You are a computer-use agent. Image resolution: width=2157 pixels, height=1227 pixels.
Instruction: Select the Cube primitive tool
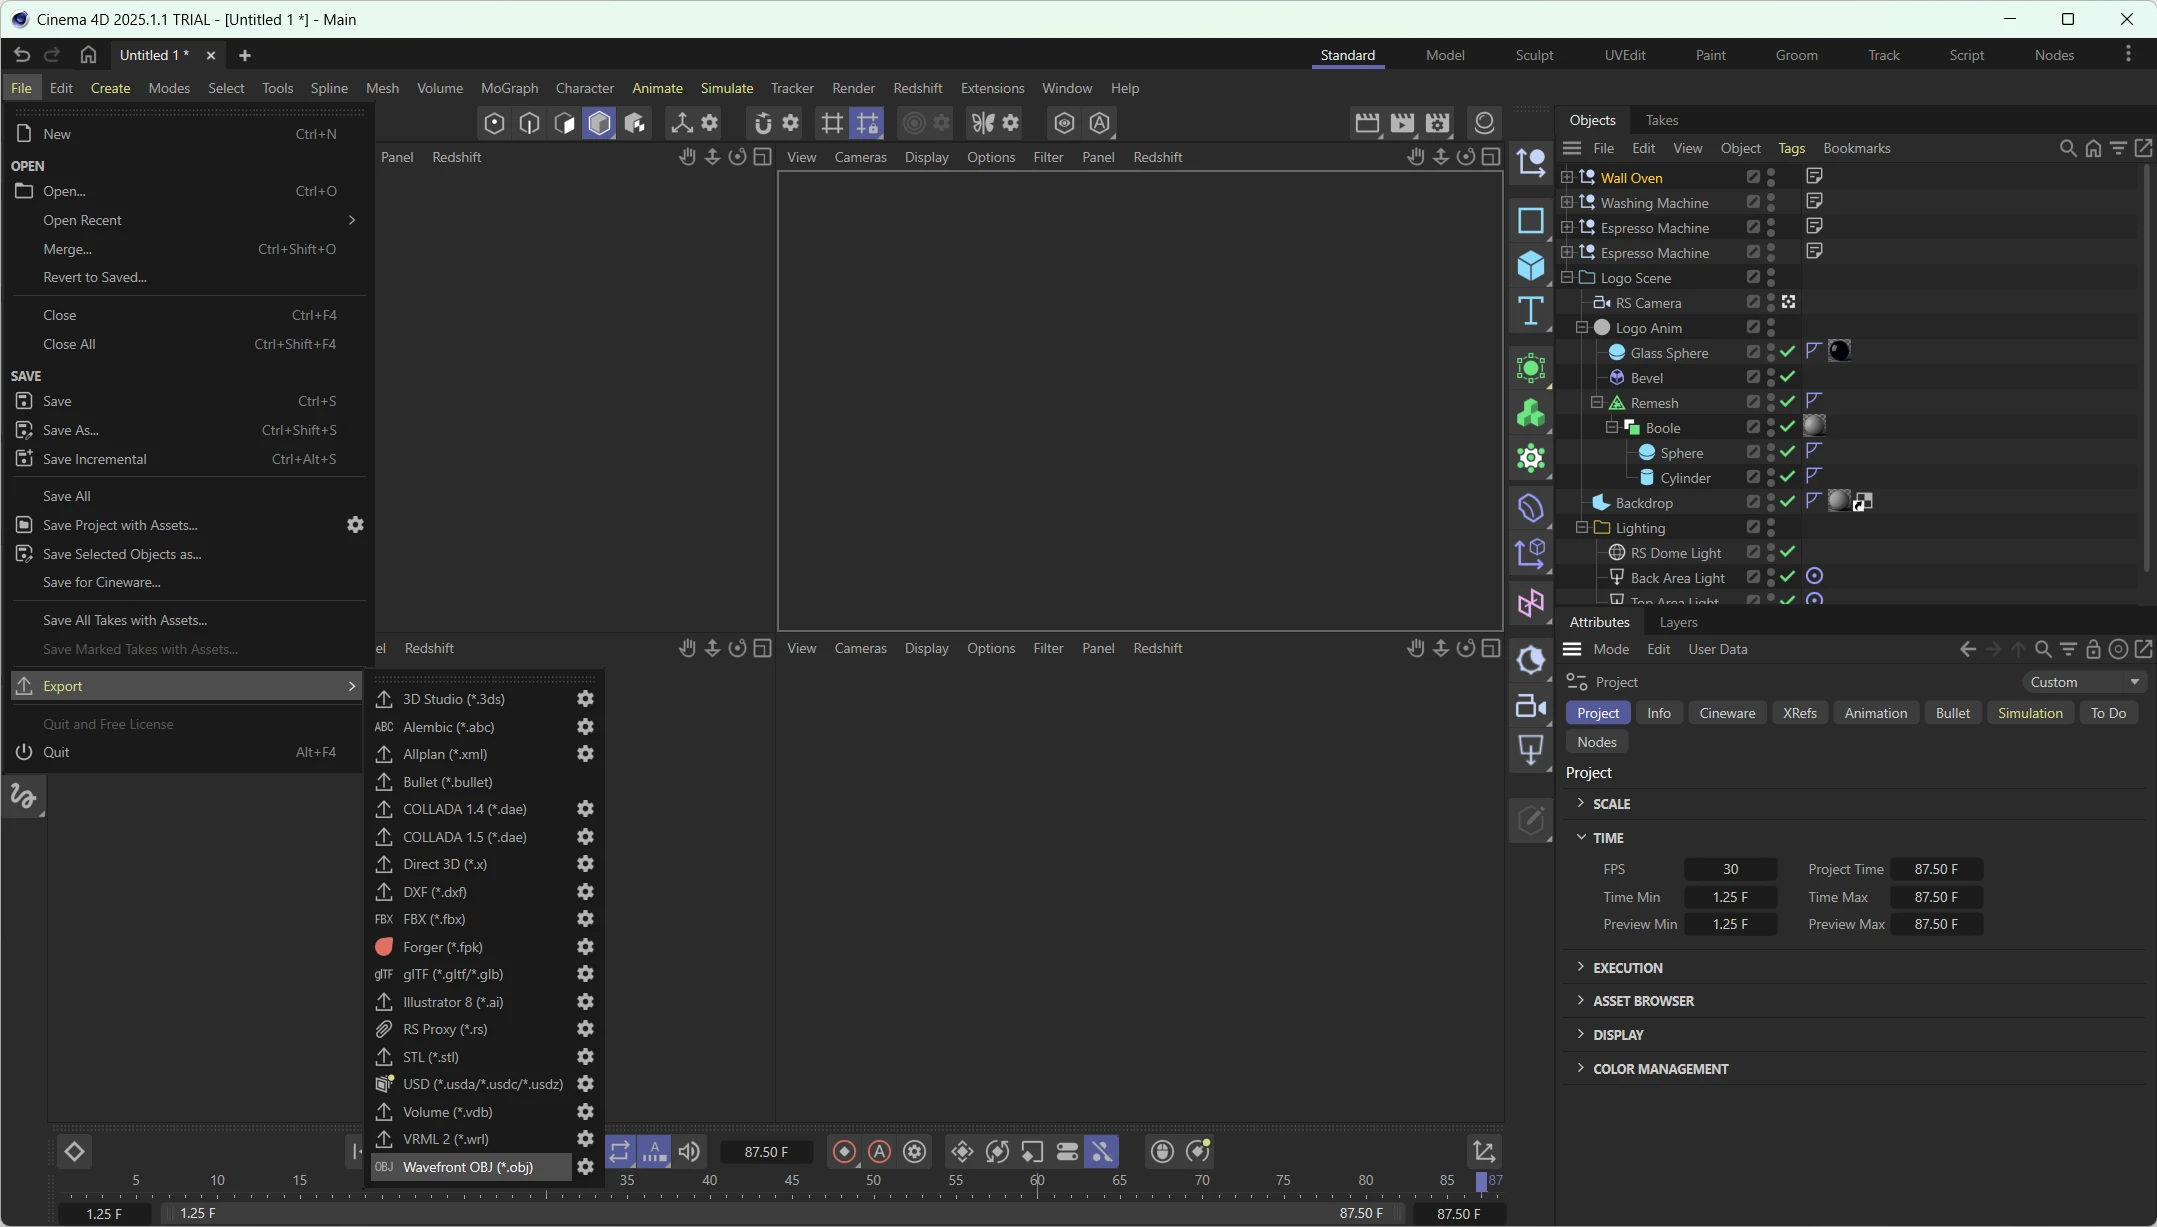[x=1531, y=266]
